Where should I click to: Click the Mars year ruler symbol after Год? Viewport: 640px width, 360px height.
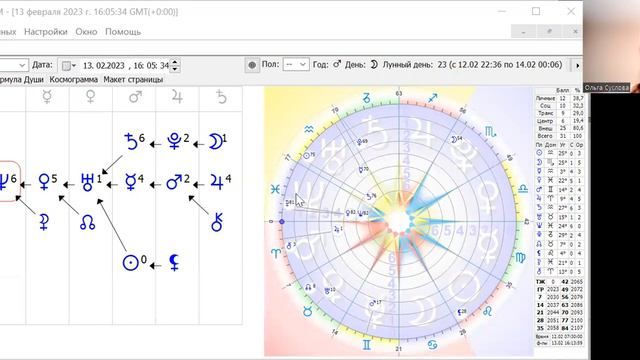[337, 64]
